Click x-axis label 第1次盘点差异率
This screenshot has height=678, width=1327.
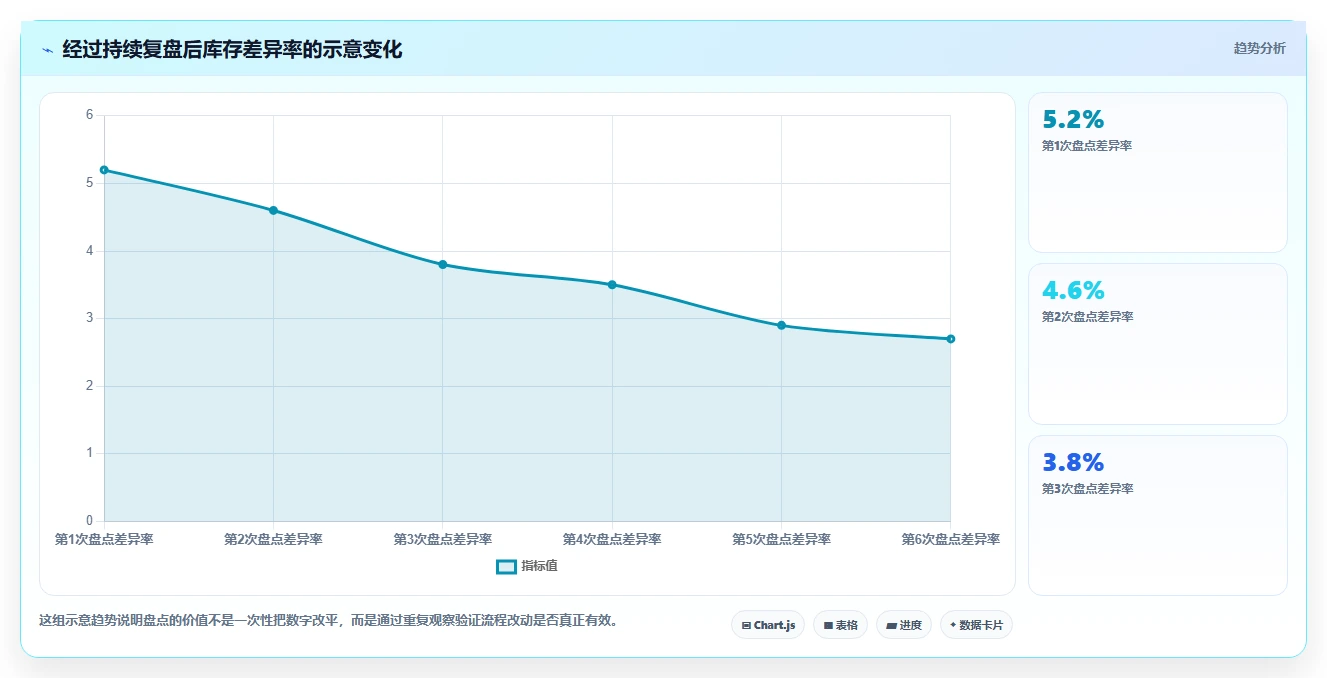[104, 539]
